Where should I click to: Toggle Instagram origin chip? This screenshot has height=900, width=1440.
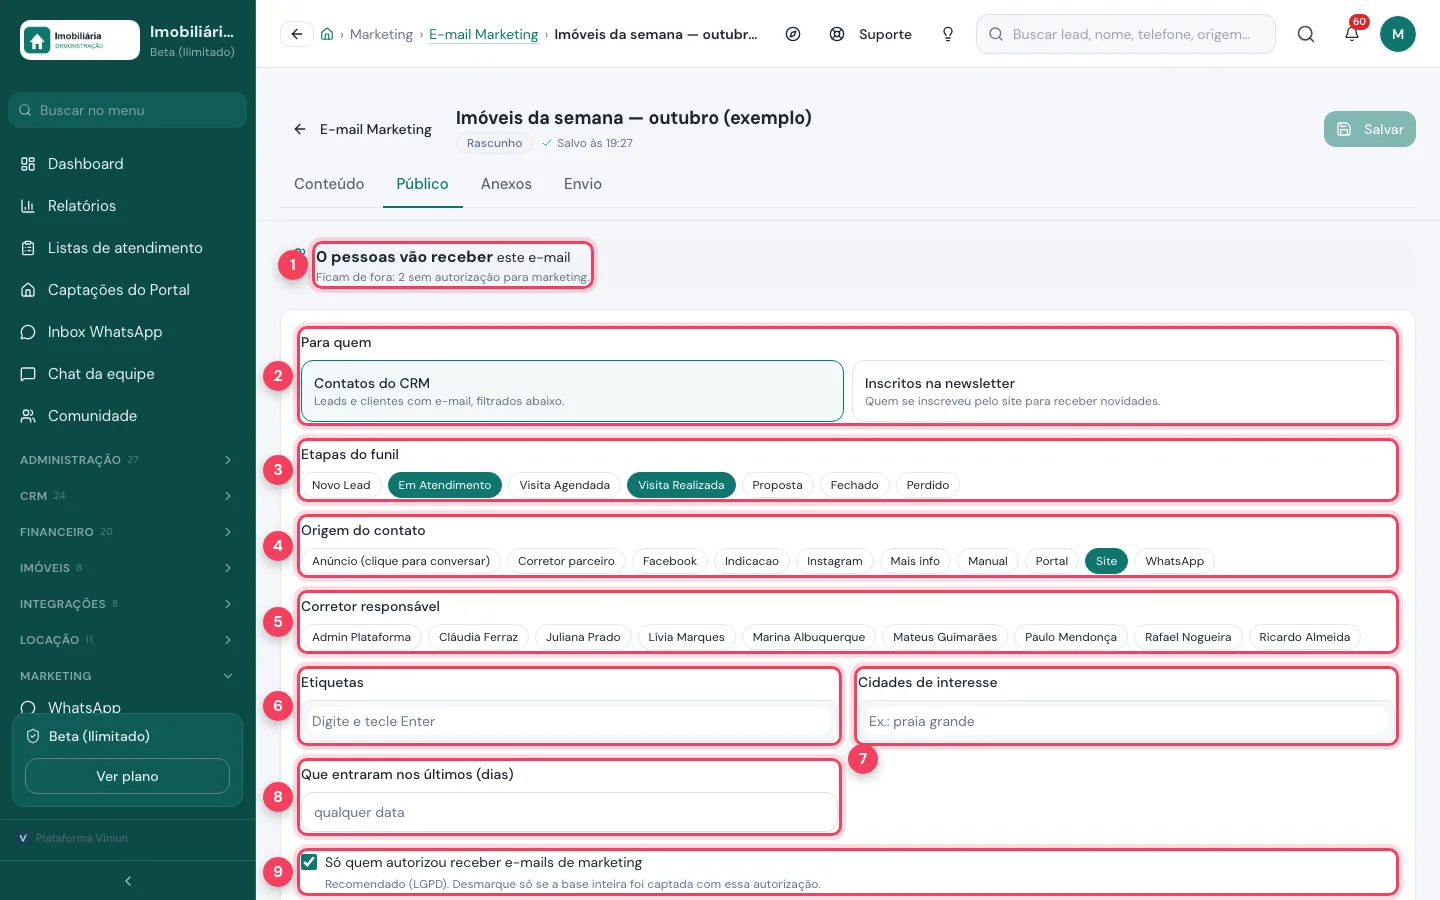pos(835,561)
